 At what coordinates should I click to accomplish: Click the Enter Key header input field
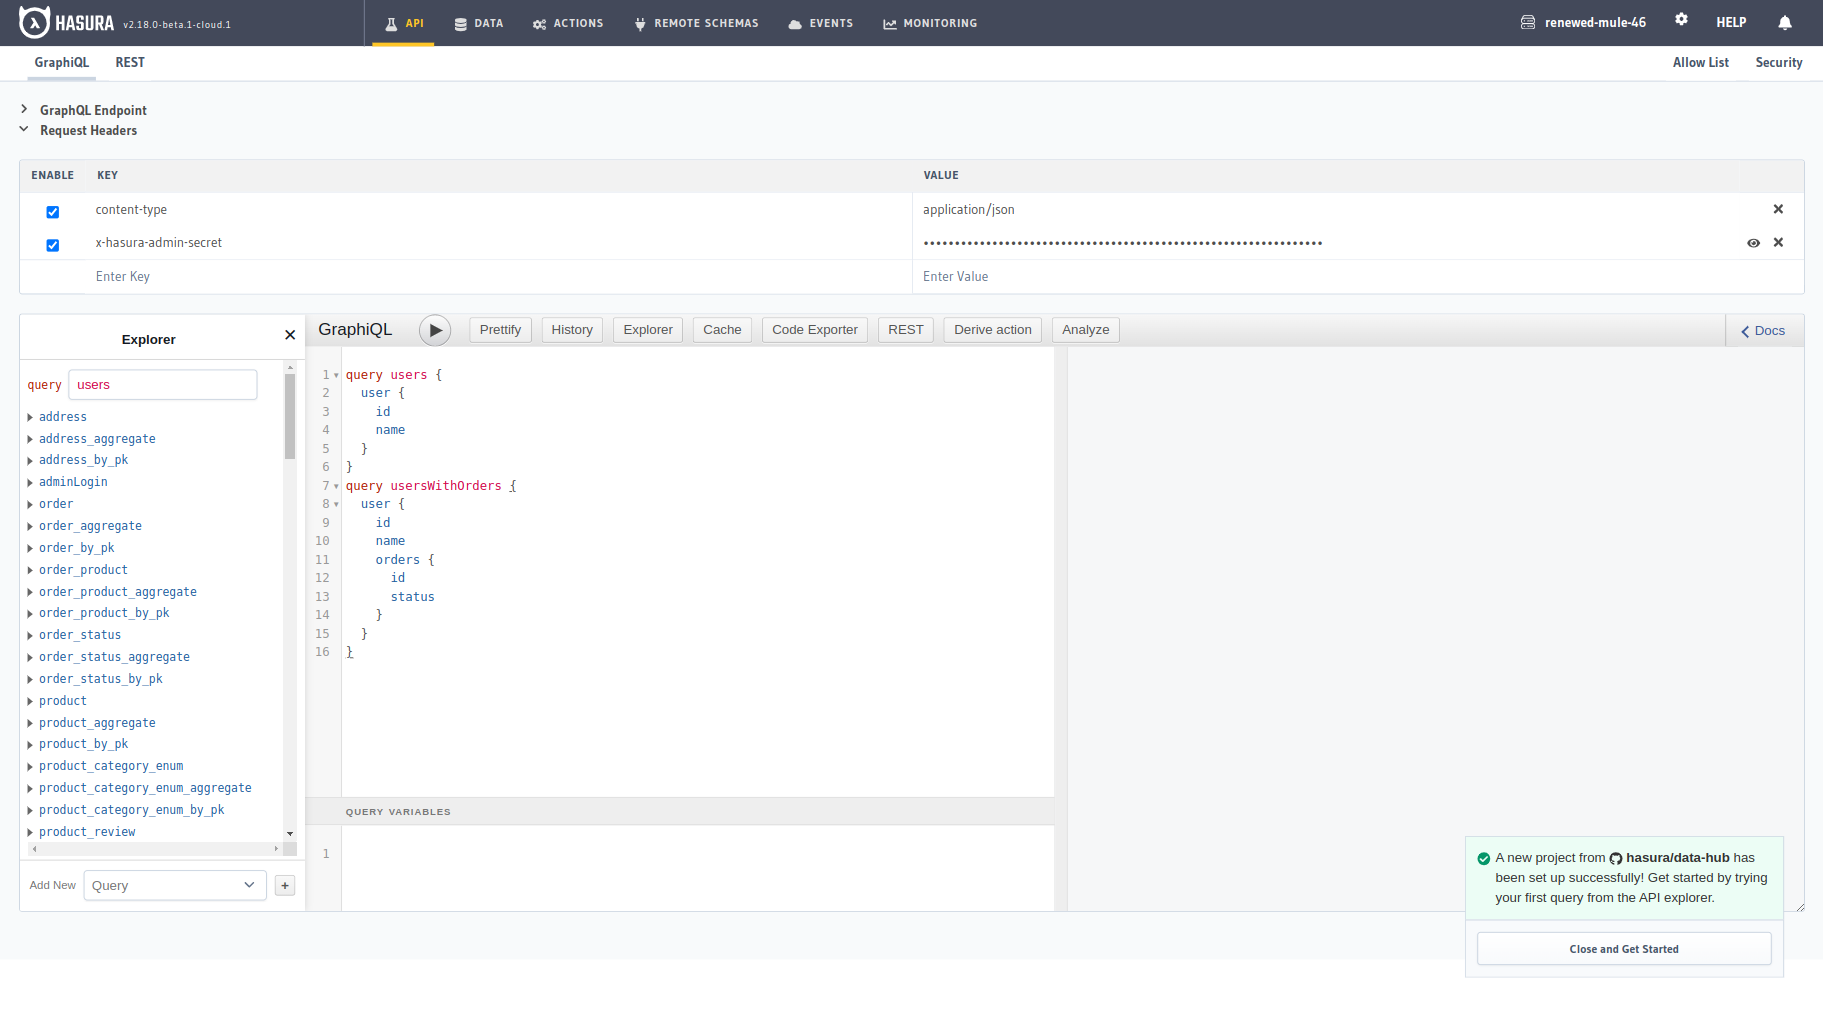200,276
